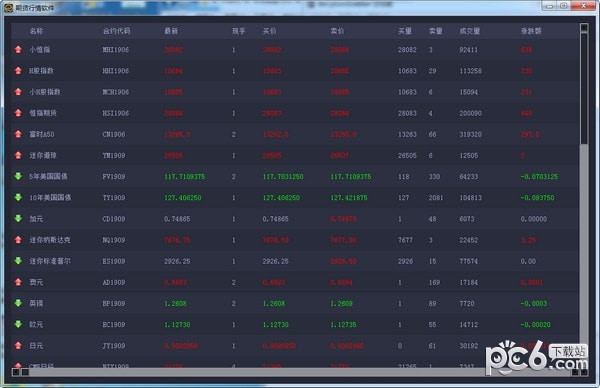Click the green down arrow next to 英镑
This screenshot has width=600, height=388.
tap(18, 303)
